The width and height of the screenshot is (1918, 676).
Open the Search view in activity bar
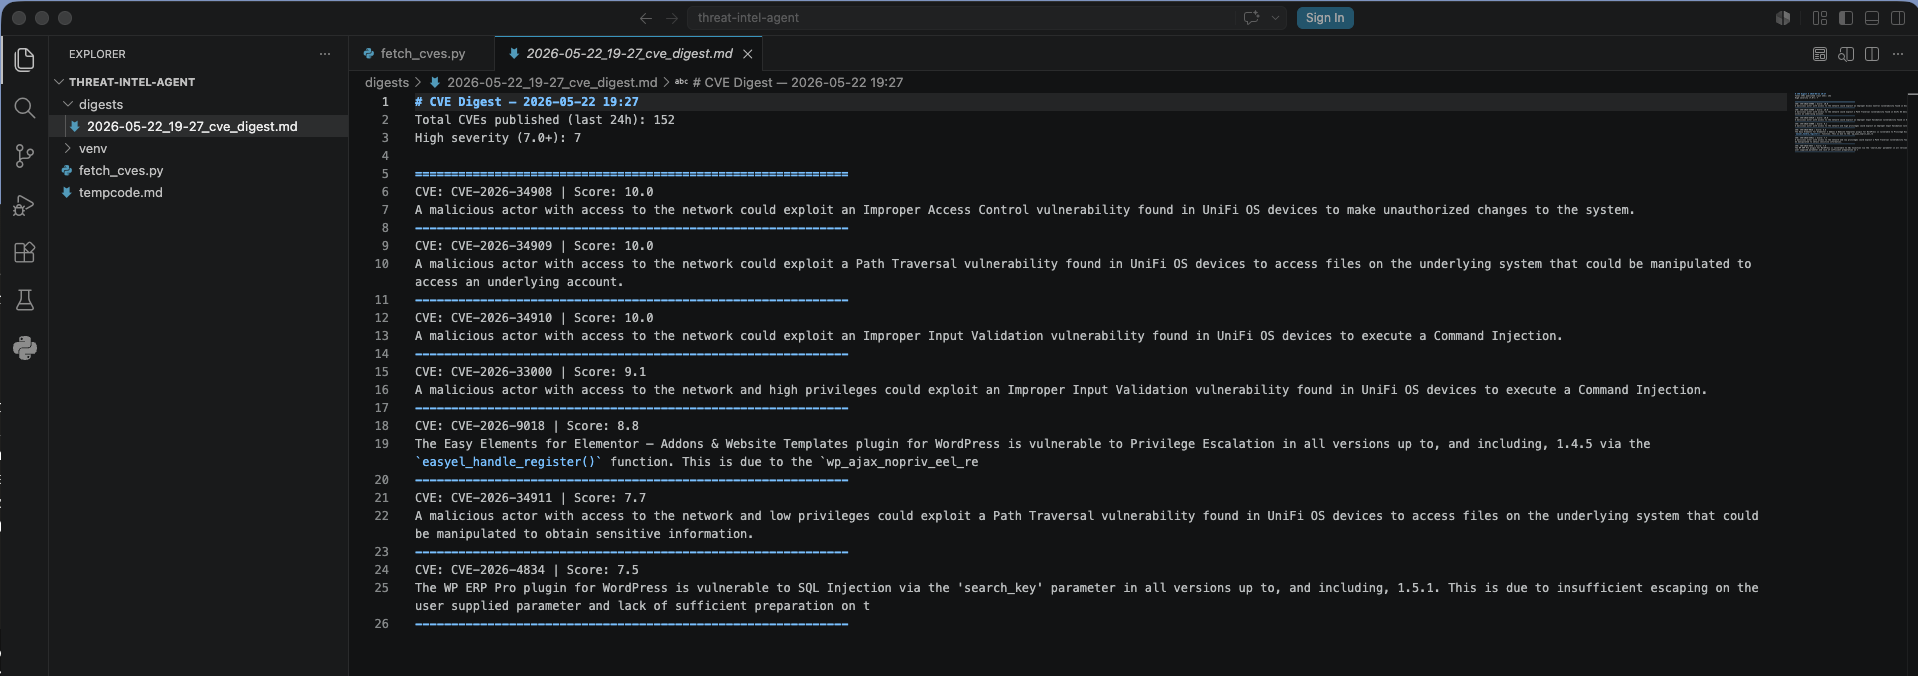tap(25, 108)
